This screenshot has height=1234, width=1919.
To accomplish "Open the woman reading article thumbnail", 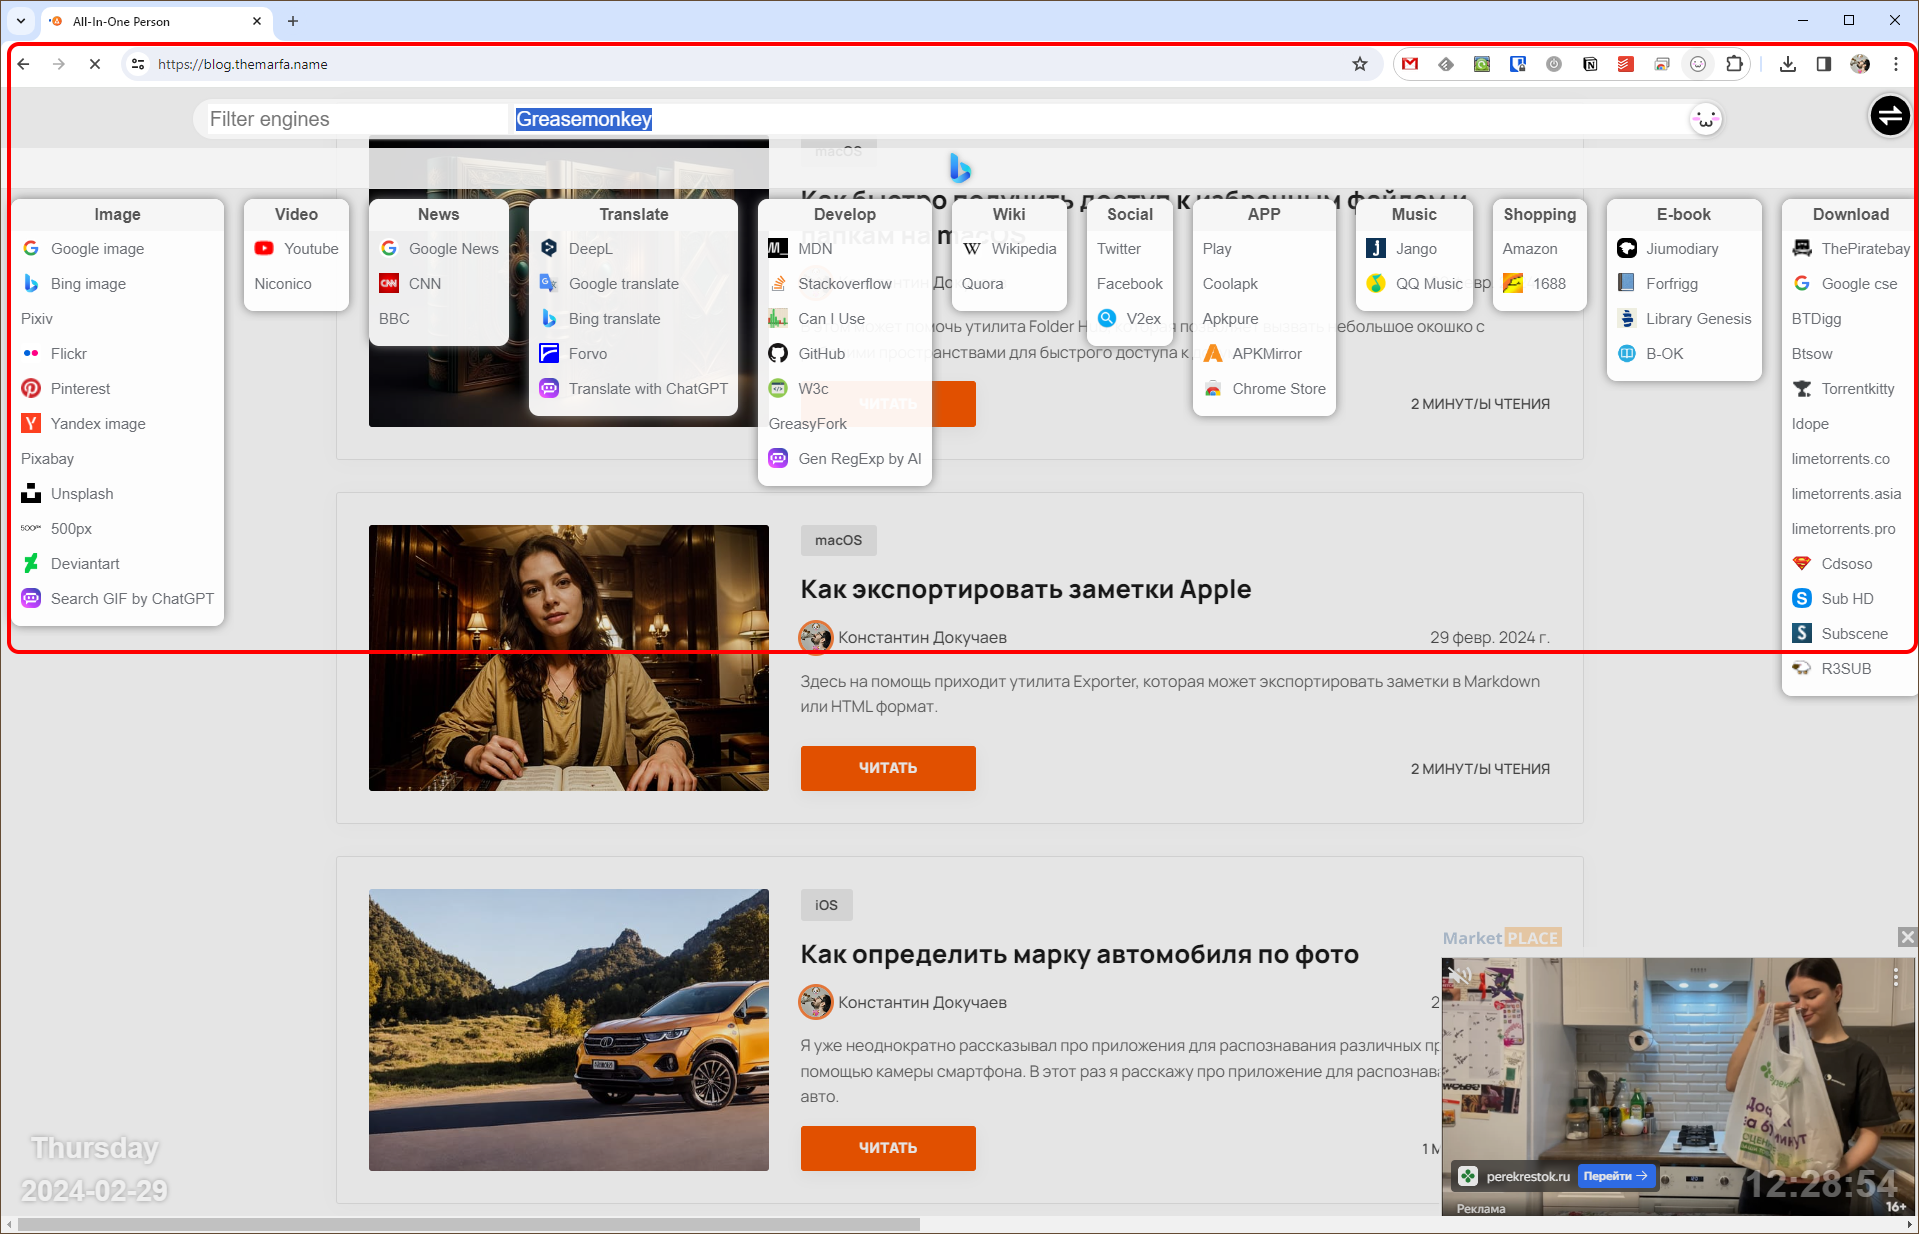I will pyautogui.click(x=569, y=658).
